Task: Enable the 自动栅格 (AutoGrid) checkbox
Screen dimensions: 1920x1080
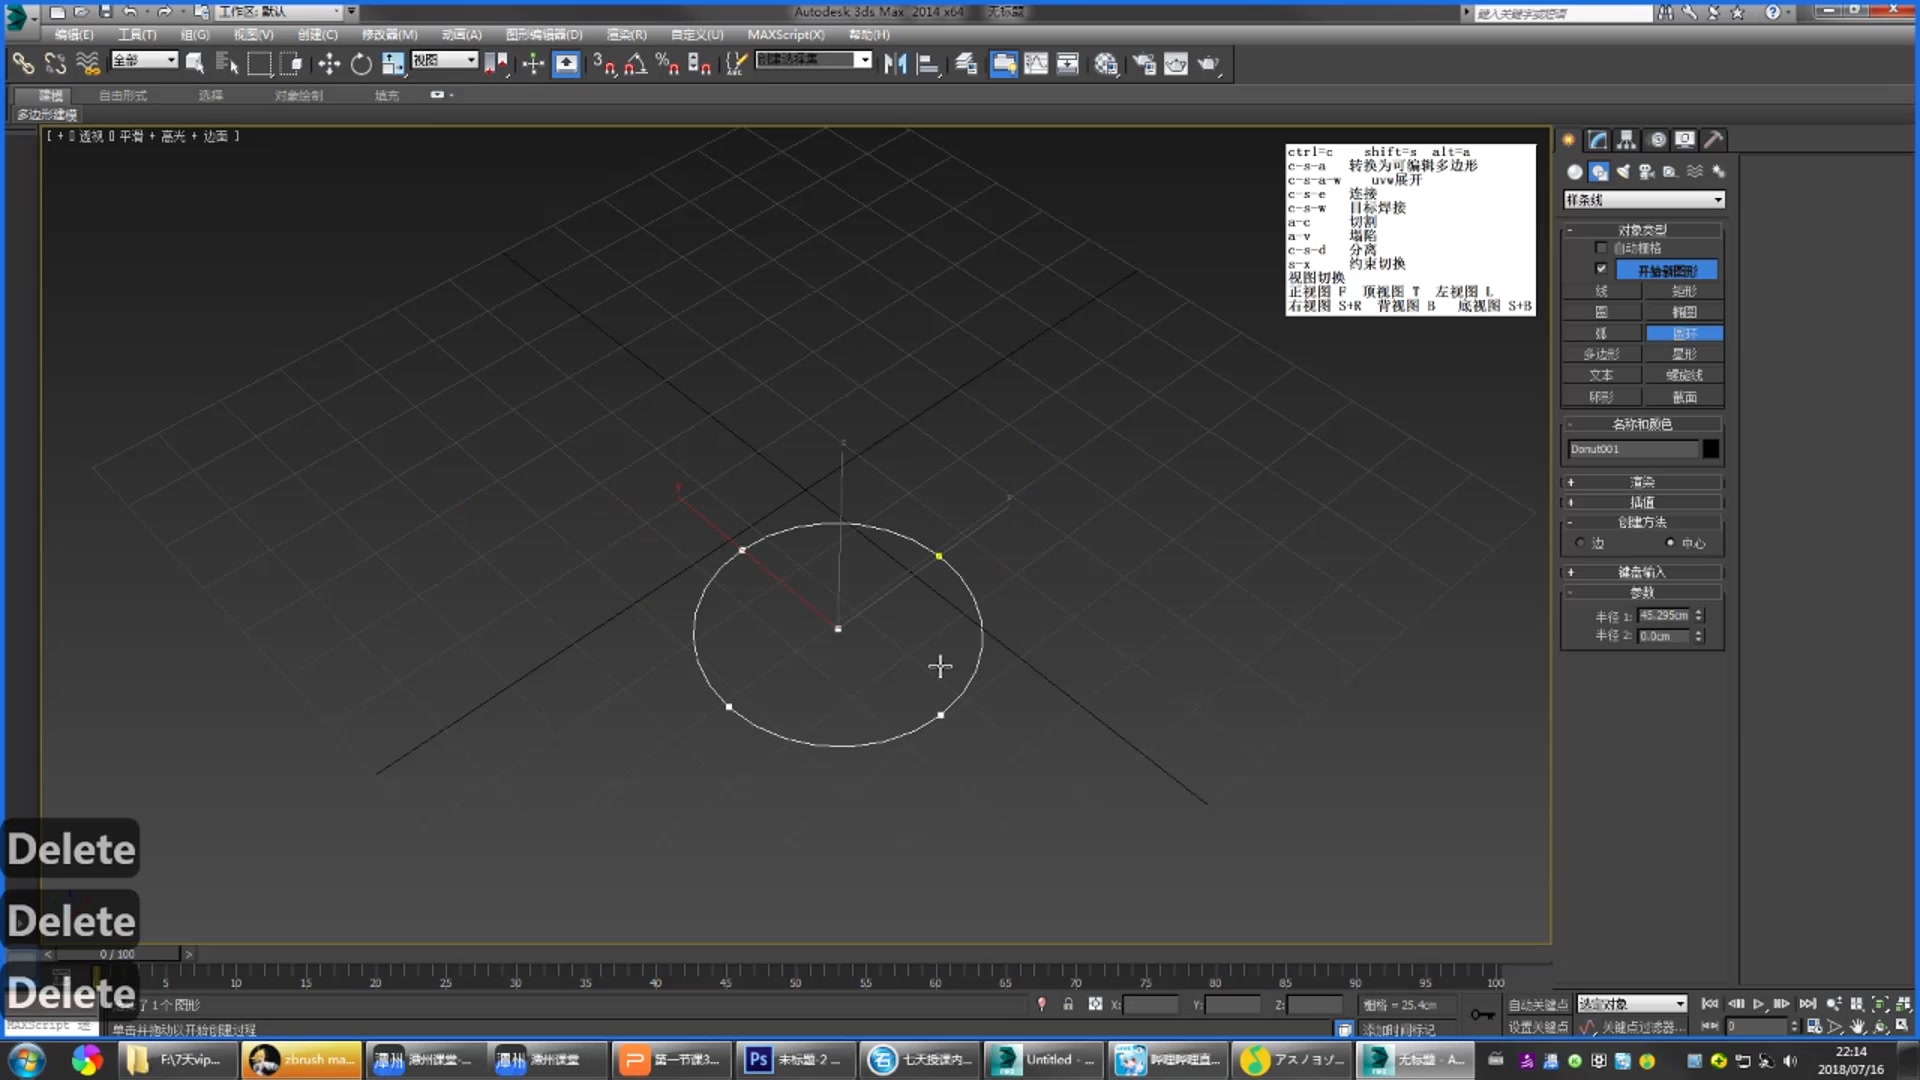Action: [1602, 247]
